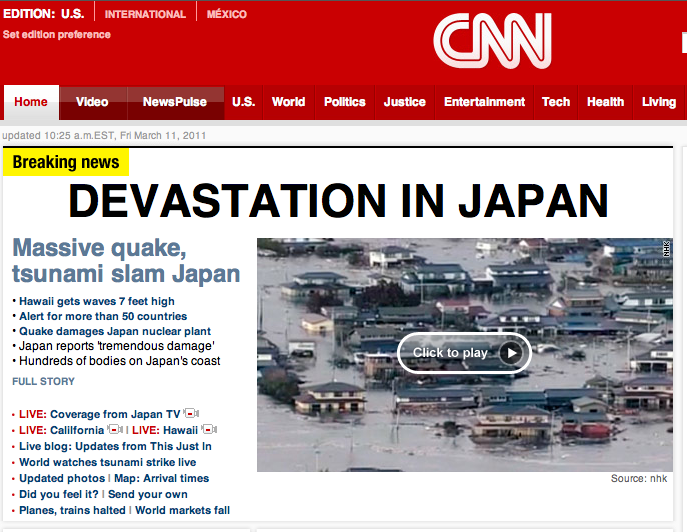
Task: Open the World section
Action: [x=288, y=102]
